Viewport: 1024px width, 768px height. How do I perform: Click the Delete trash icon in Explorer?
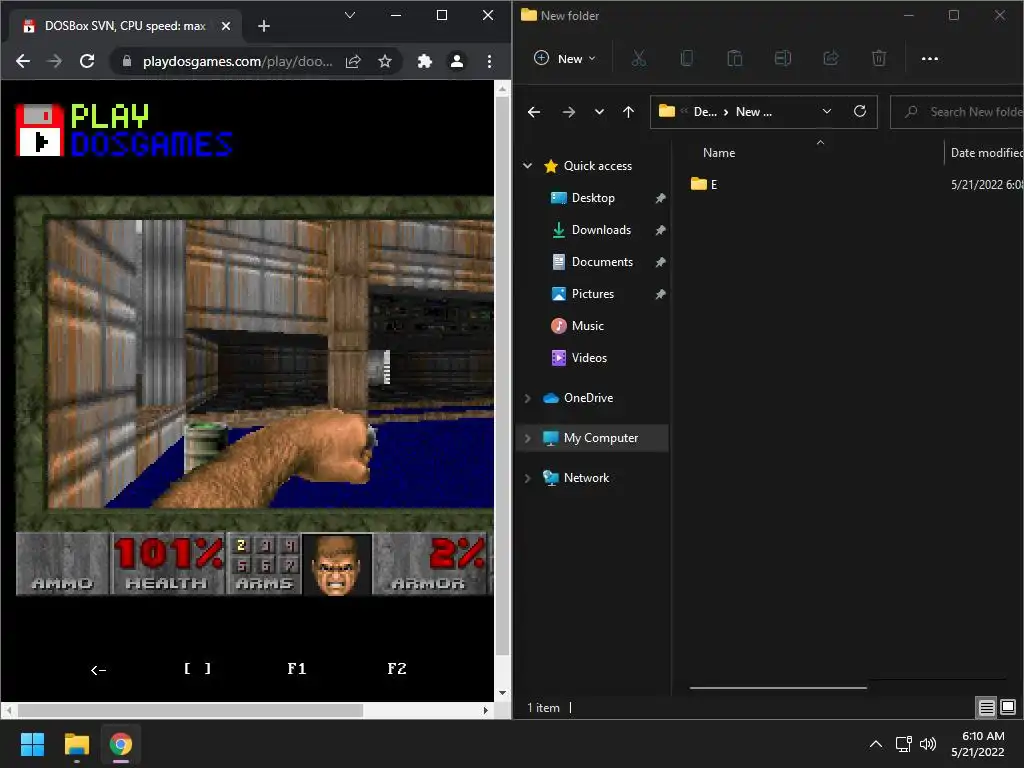(x=879, y=59)
